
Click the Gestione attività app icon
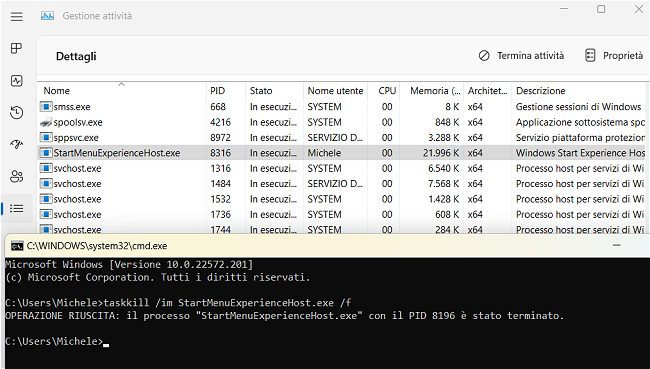(47, 16)
